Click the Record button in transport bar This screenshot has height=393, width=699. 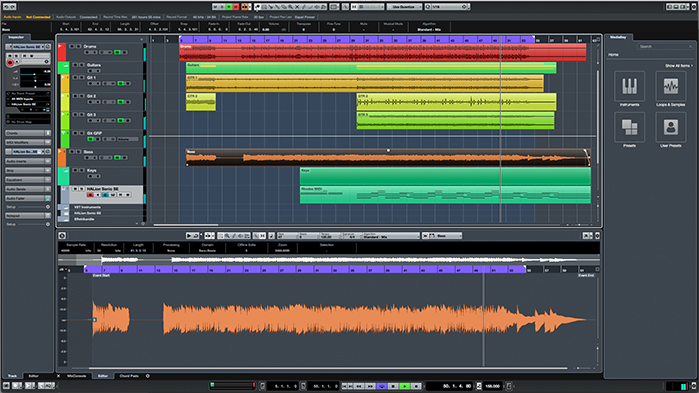[x=416, y=386]
